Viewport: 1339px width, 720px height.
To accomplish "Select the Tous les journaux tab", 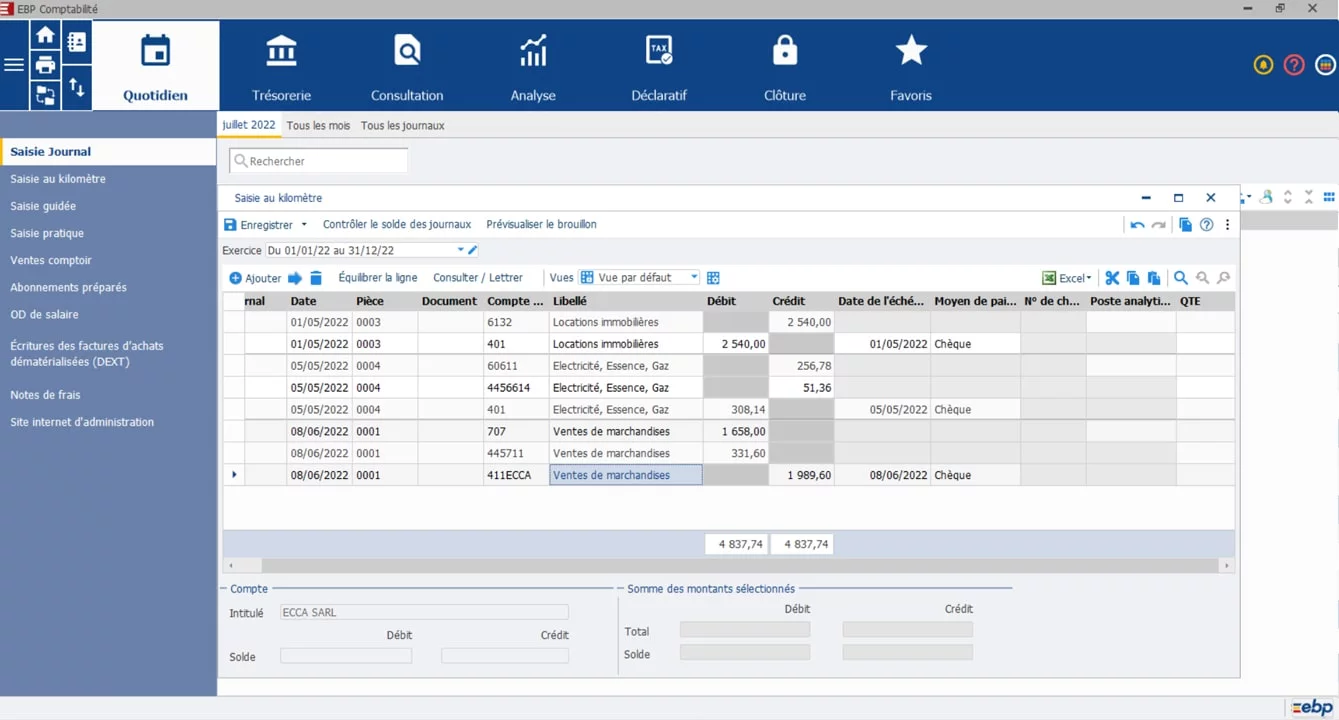I will click(402, 125).
